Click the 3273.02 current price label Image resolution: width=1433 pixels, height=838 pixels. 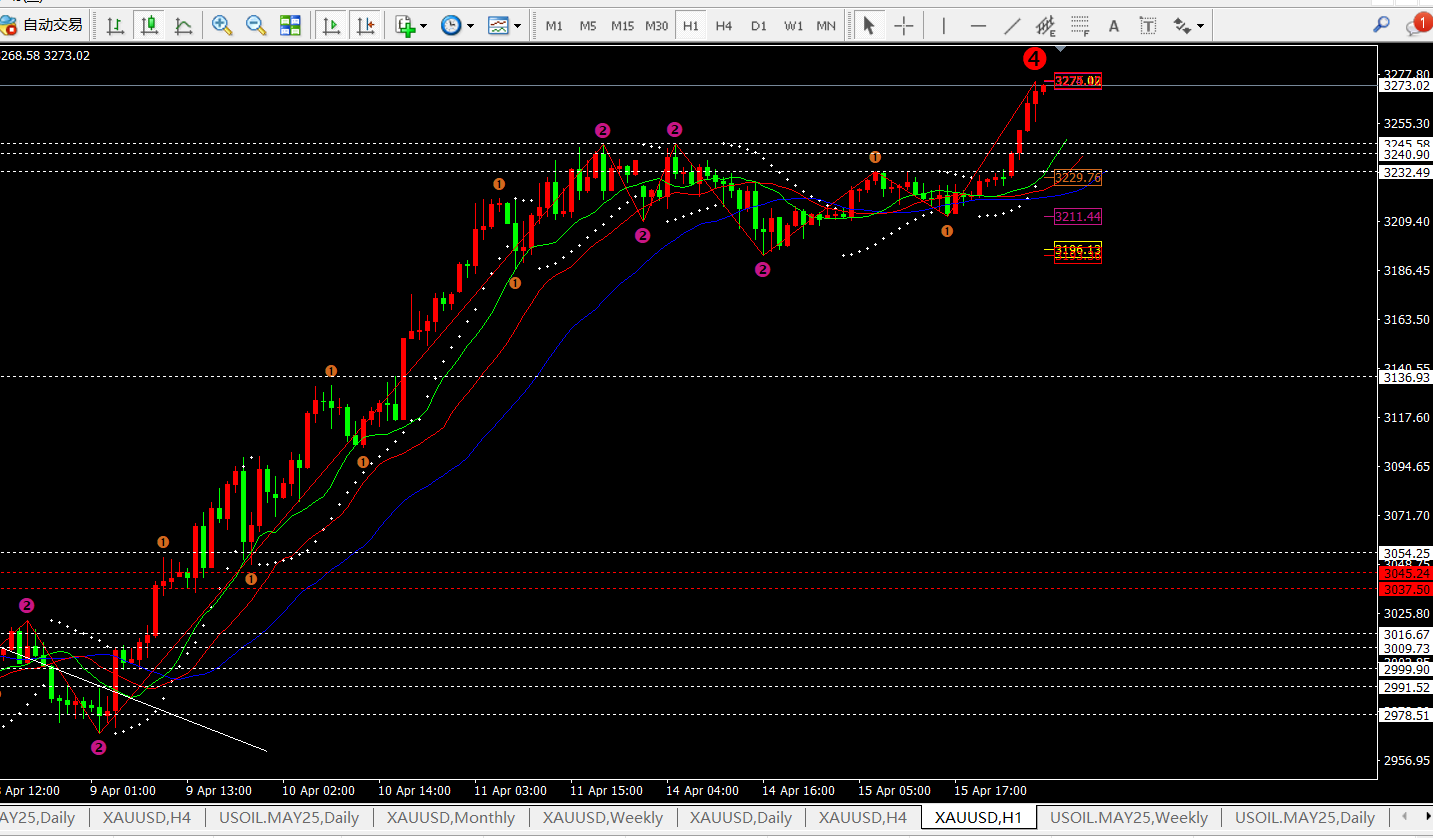[1405, 86]
